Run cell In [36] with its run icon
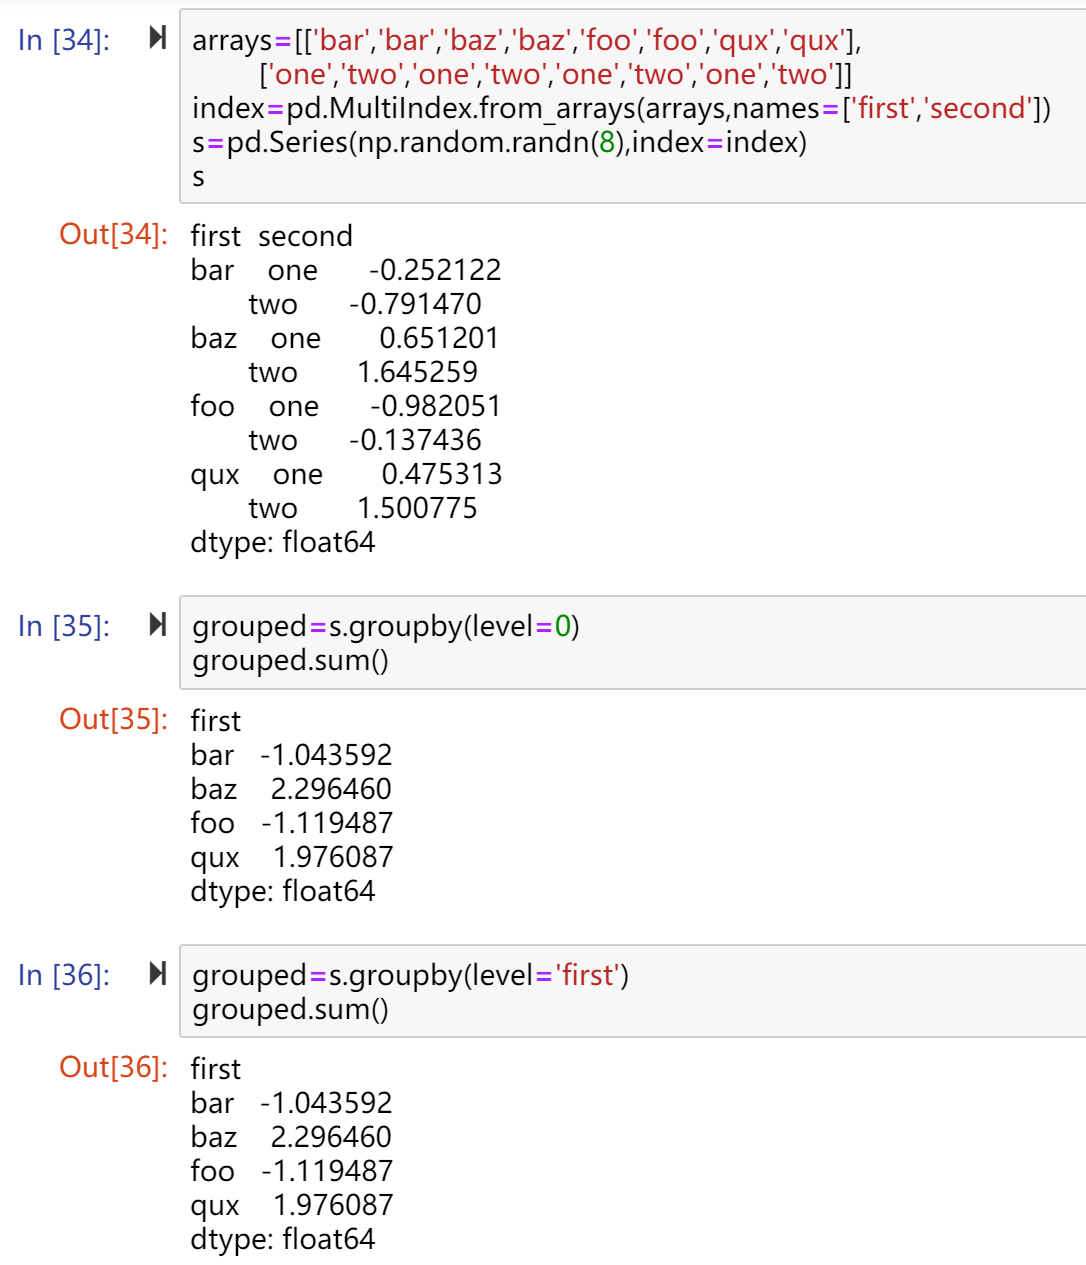The image size is (1086, 1265). (157, 973)
